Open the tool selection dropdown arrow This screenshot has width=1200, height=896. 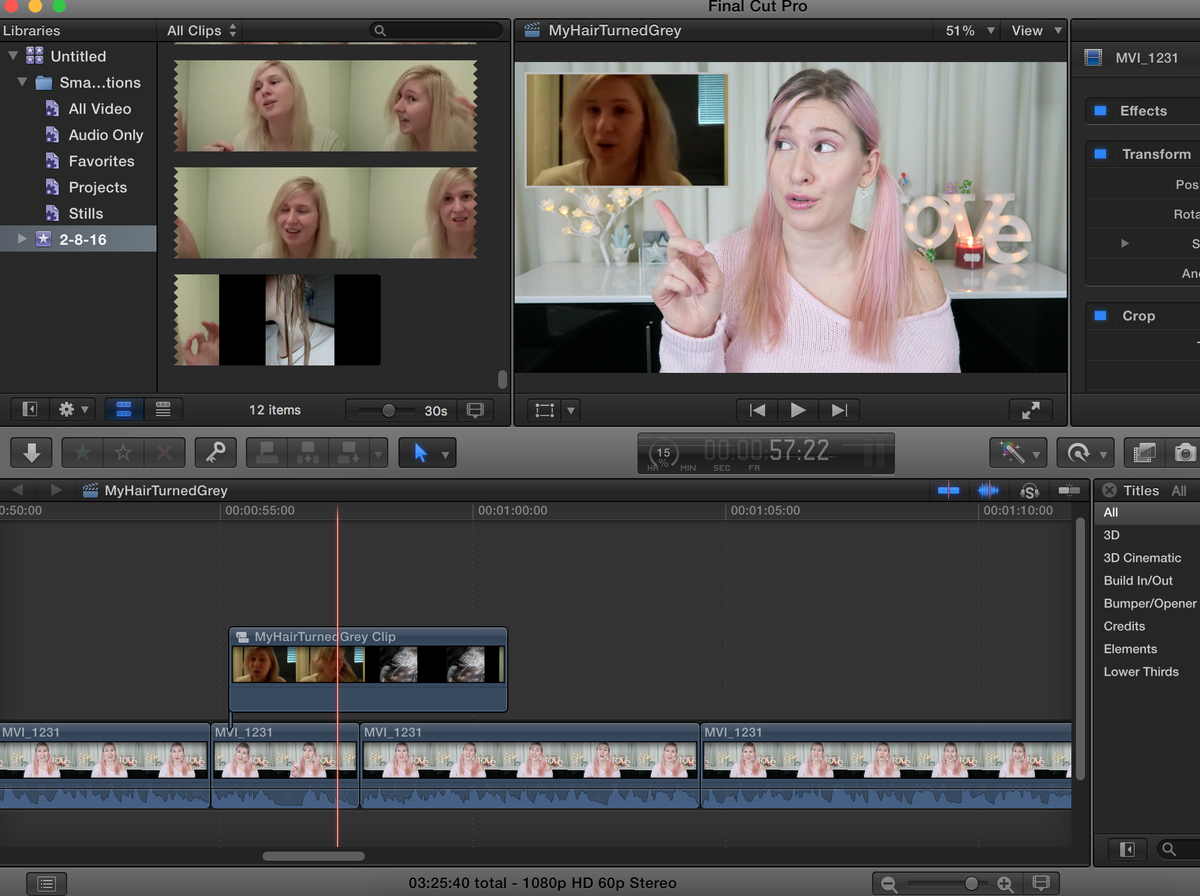click(x=446, y=454)
